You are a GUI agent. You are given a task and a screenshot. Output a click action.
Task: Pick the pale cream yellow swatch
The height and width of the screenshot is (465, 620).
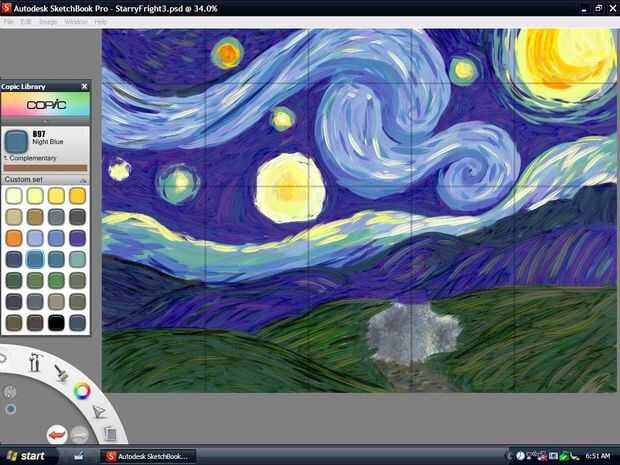(x=14, y=196)
